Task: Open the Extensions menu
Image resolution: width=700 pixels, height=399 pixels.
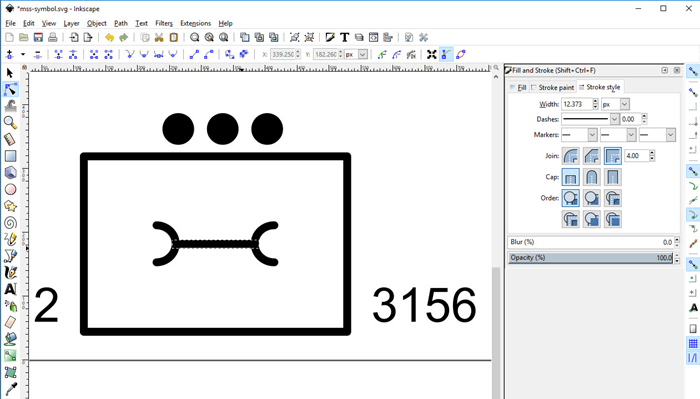Action: [x=195, y=23]
